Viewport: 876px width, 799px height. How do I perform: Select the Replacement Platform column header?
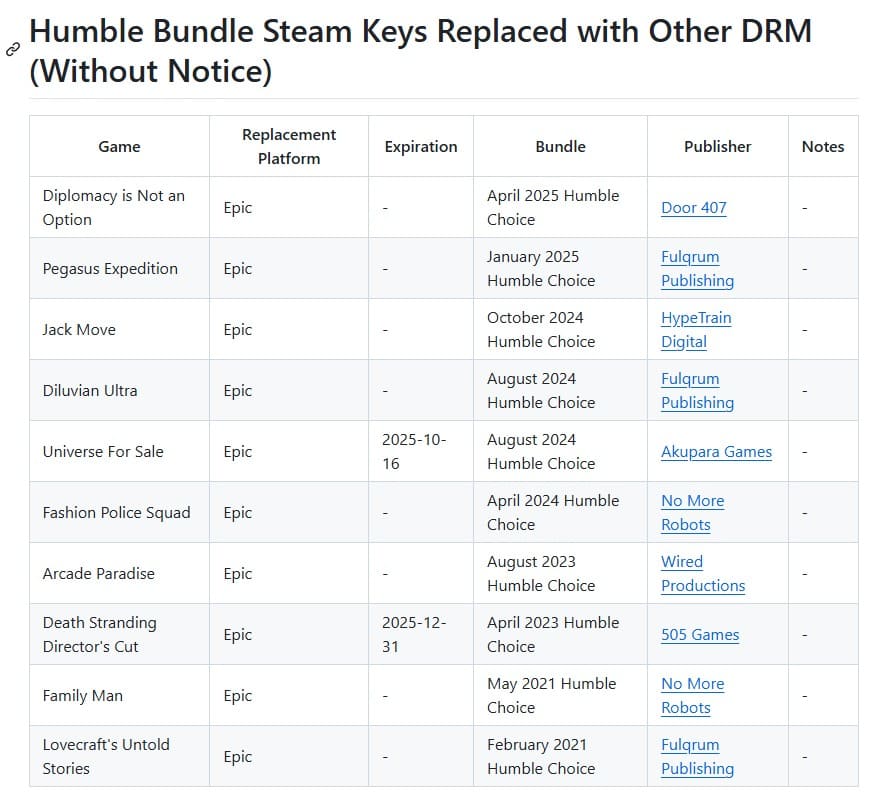point(289,146)
